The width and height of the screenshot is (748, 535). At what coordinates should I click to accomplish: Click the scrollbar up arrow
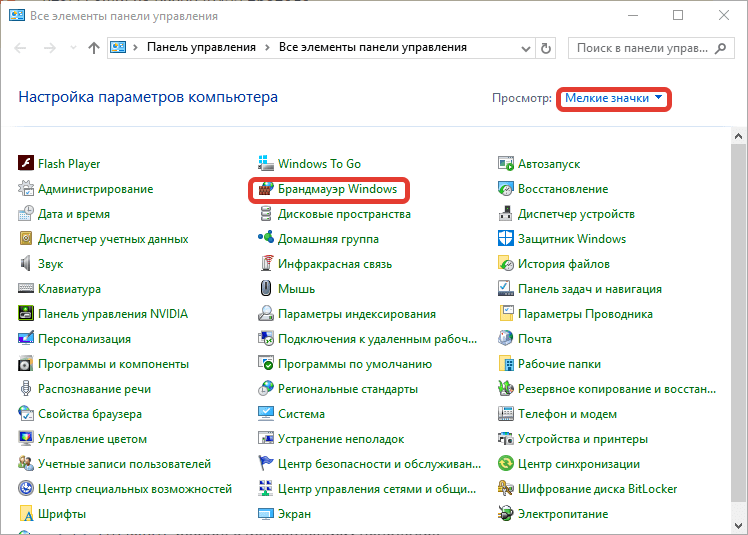point(738,136)
